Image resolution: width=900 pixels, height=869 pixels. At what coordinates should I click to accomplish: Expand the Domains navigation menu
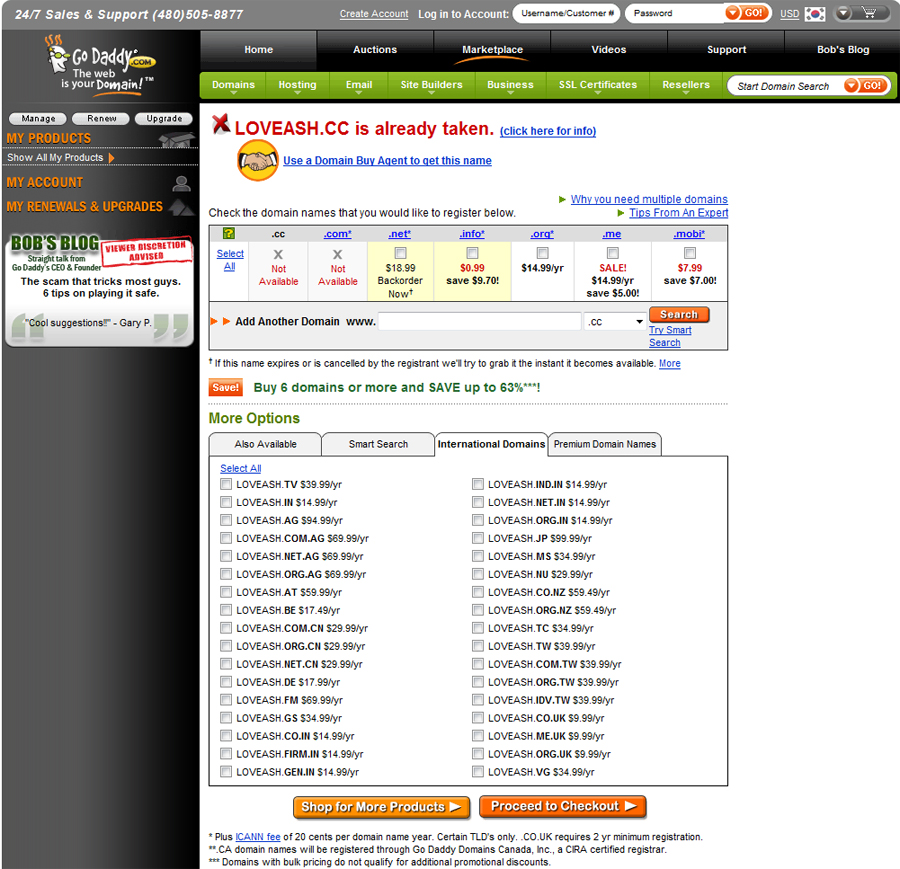[233, 85]
